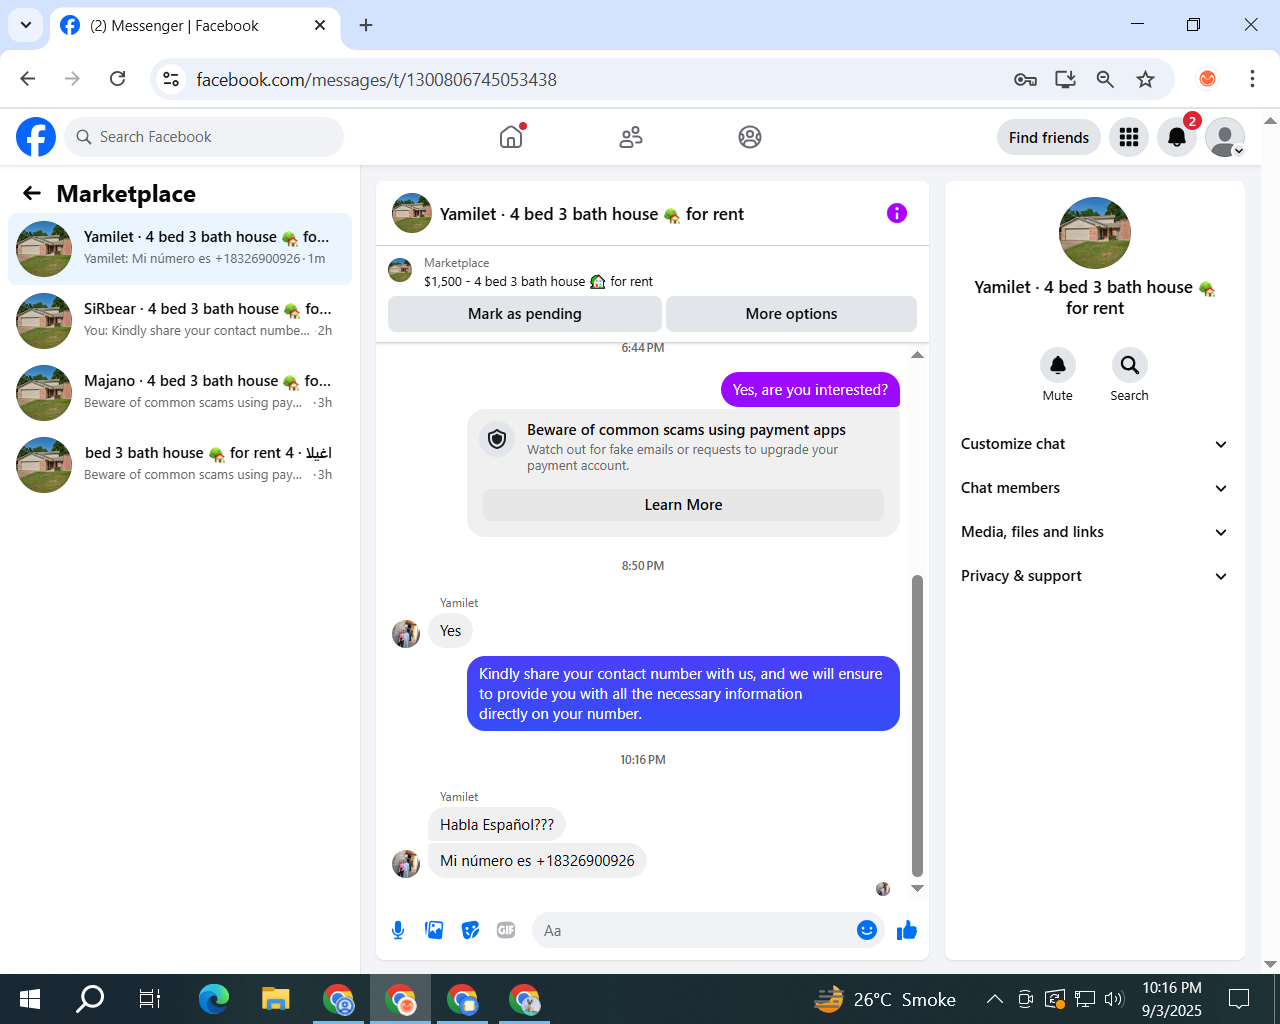This screenshot has width=1280, height=1024.
Task: Launch Microsoft Edge from taskbar
Action: pos(214,998)
